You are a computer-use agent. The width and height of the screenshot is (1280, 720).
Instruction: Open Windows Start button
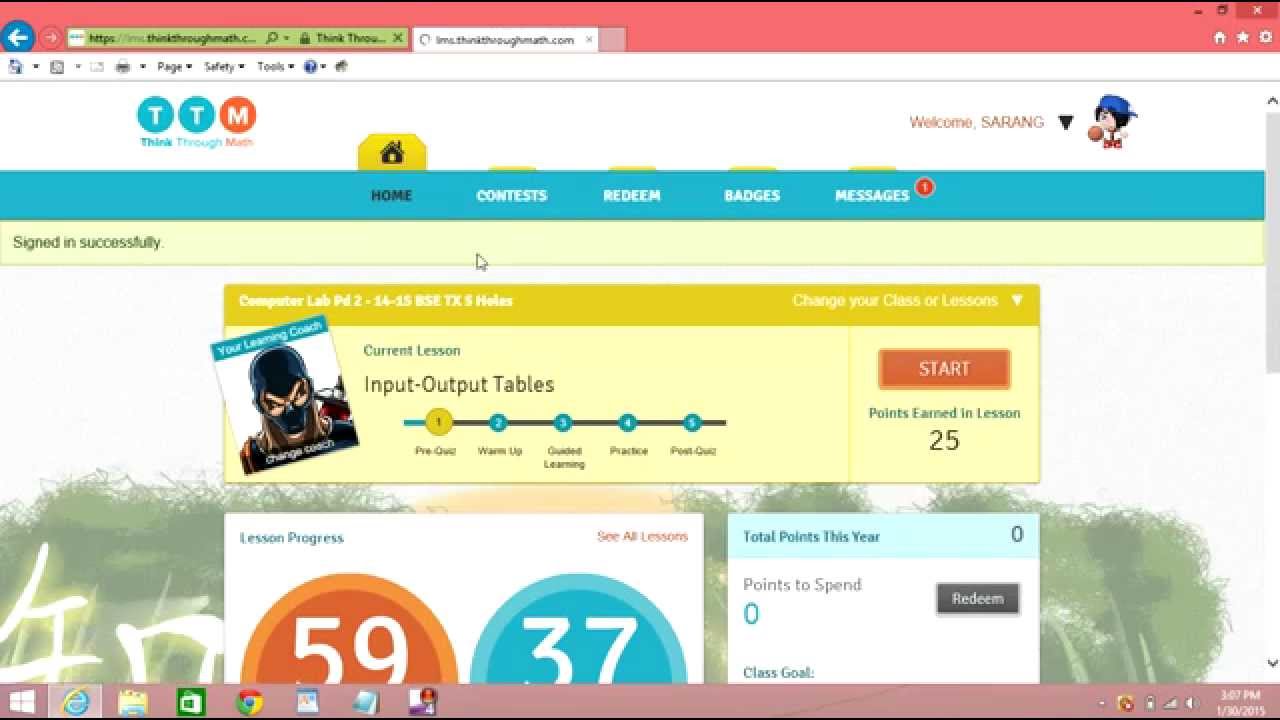click(22, 702)
